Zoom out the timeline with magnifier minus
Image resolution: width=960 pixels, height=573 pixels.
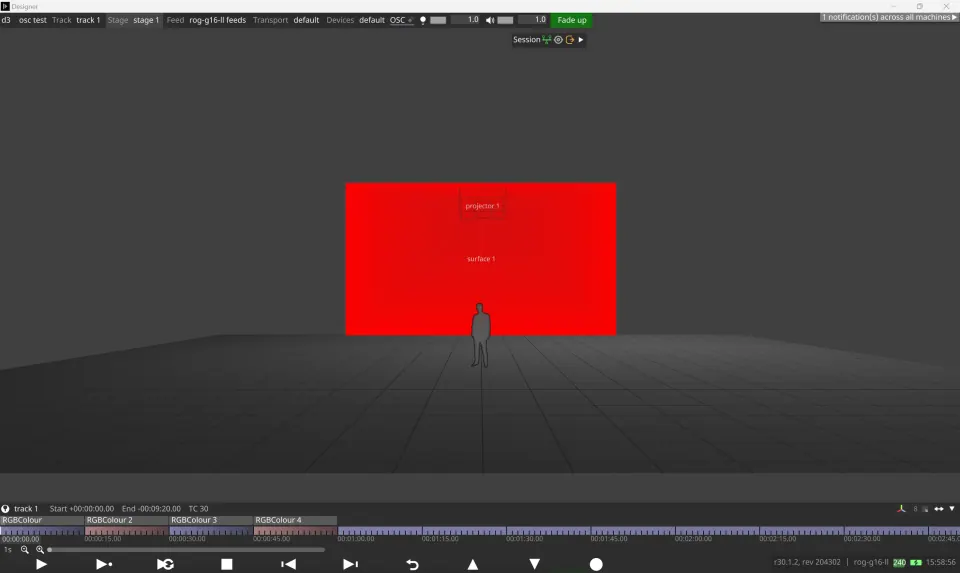(x=24, y=550)
